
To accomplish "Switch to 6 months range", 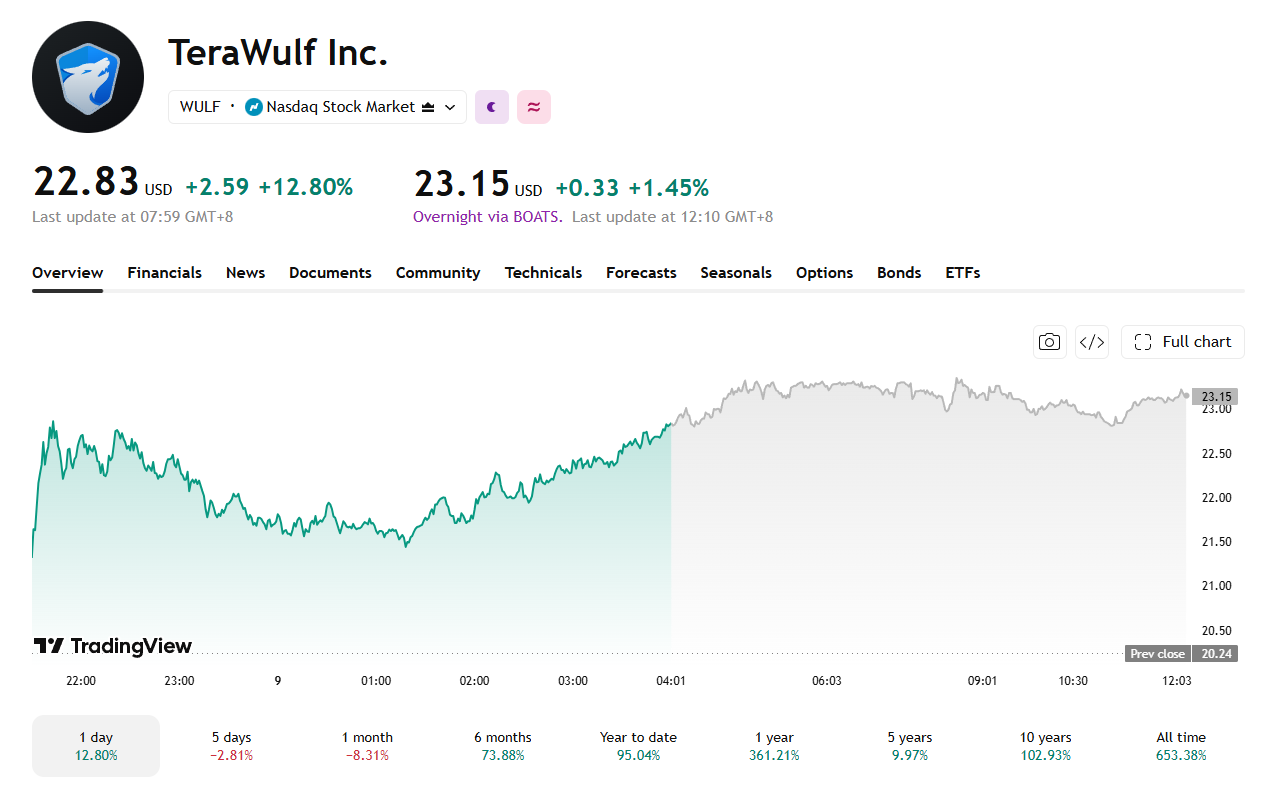I will coord(503,746).
